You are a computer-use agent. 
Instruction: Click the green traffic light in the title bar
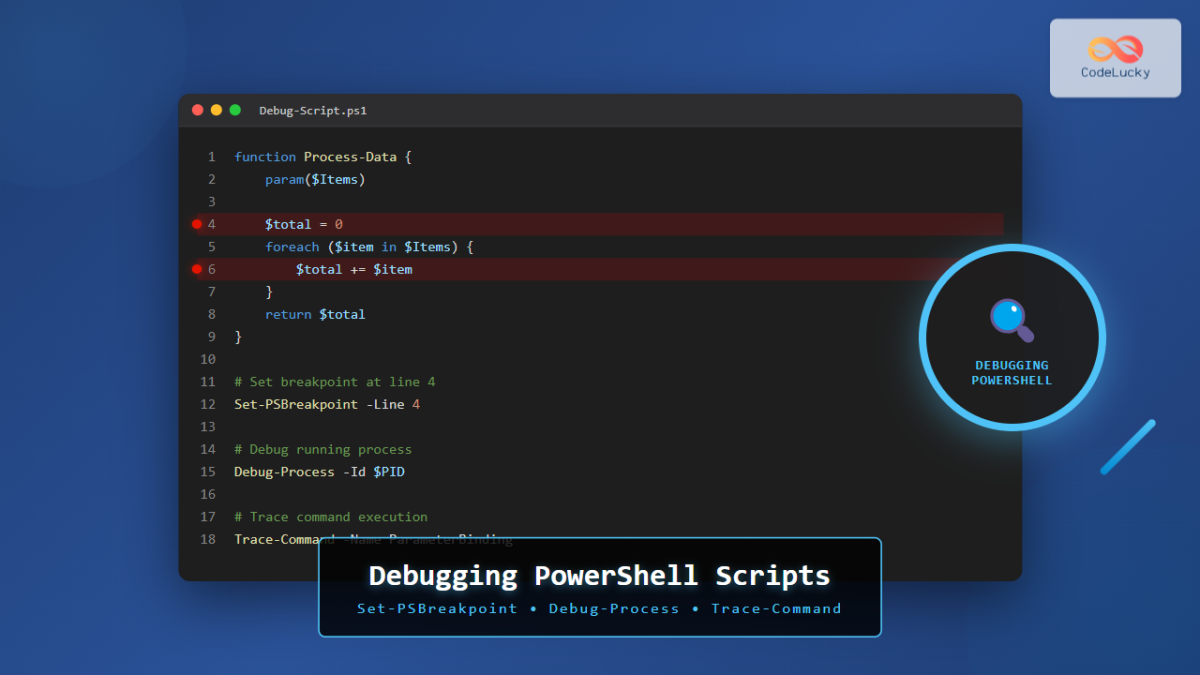(x=234, y=110)
